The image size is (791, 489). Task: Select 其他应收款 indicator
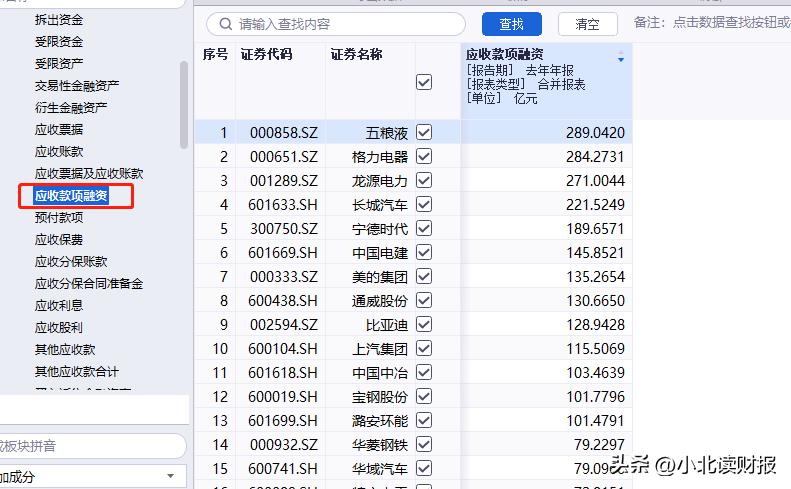tap(65, 349)
